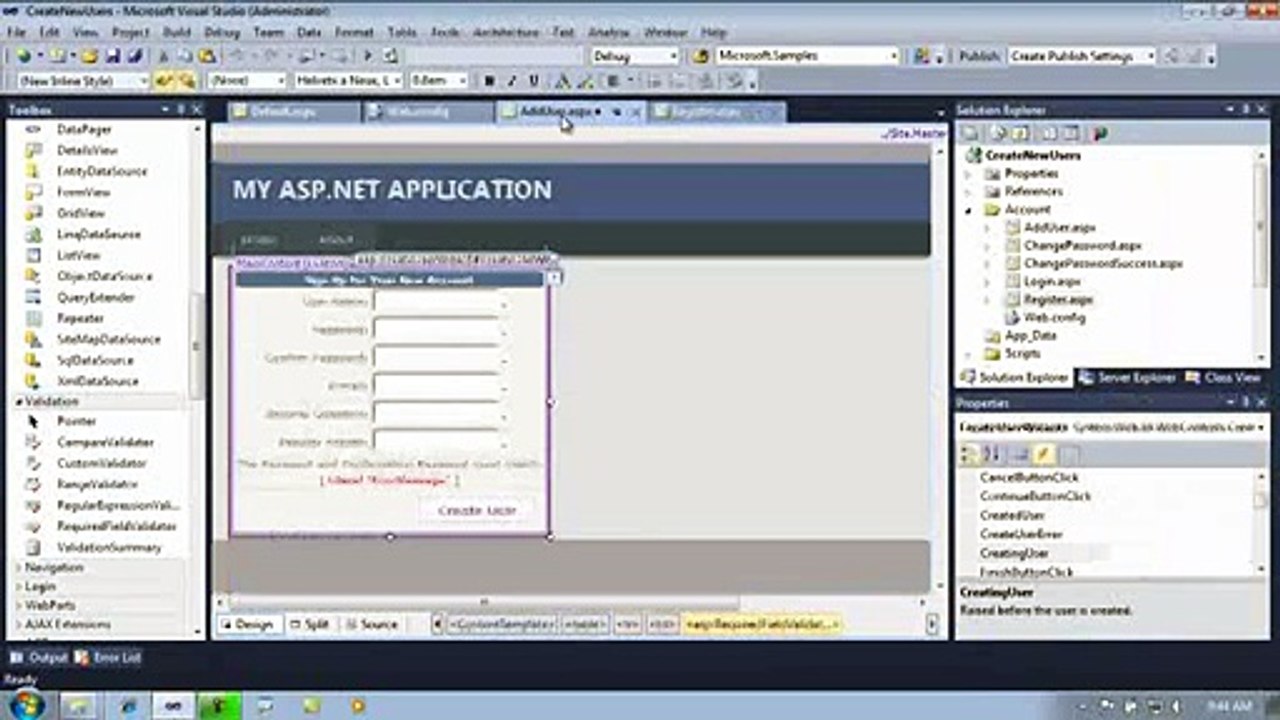Select the EntityDataSource toolbox control
This screenshot has width=1280, height=720.
click(x=102, y=171)
